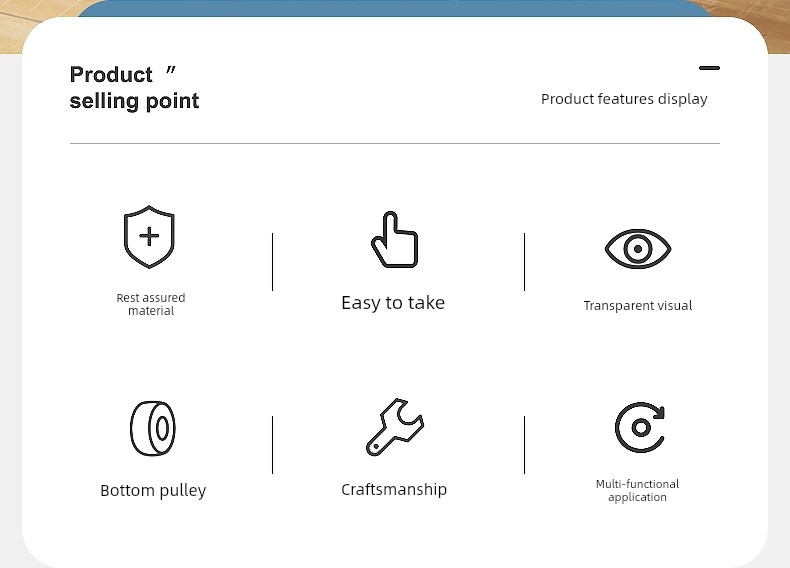Click the dash icon above features display
The image size is (790, 568).
click(709, 68)
